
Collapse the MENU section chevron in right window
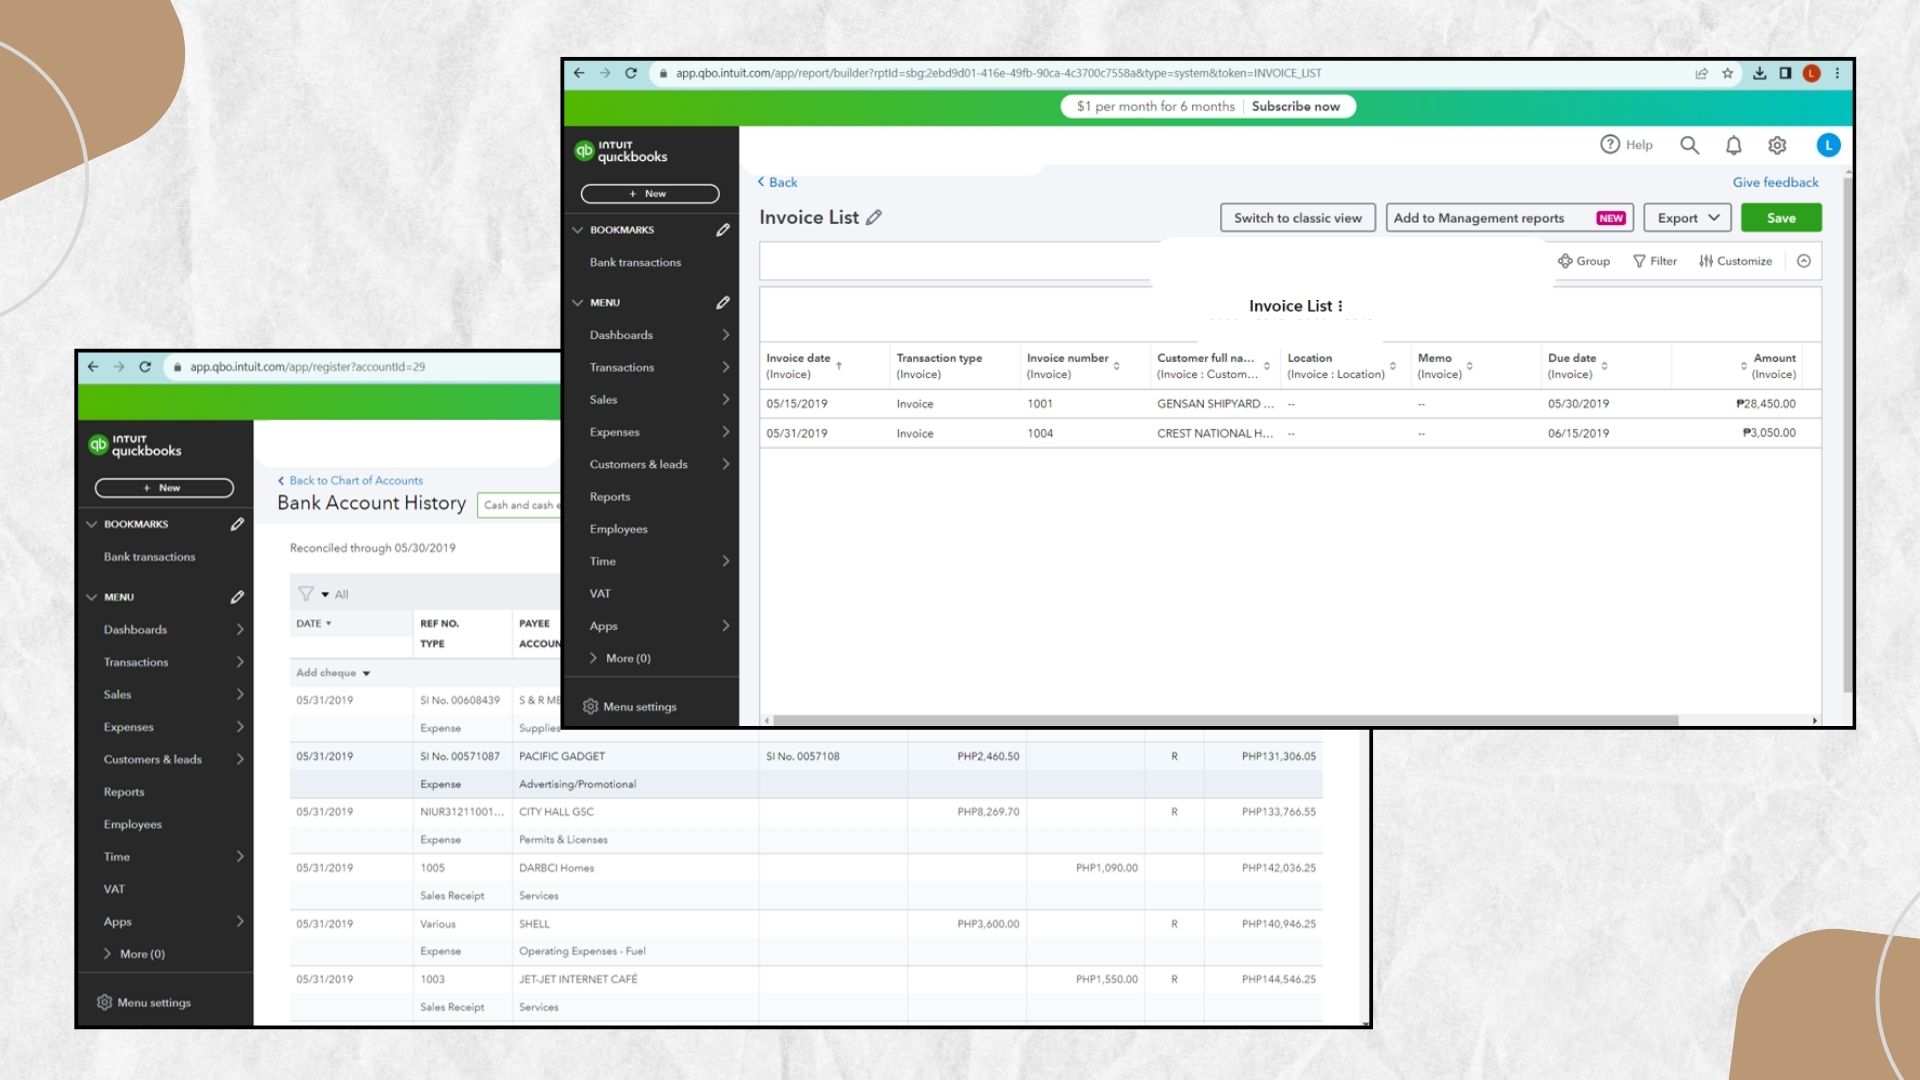578,302
